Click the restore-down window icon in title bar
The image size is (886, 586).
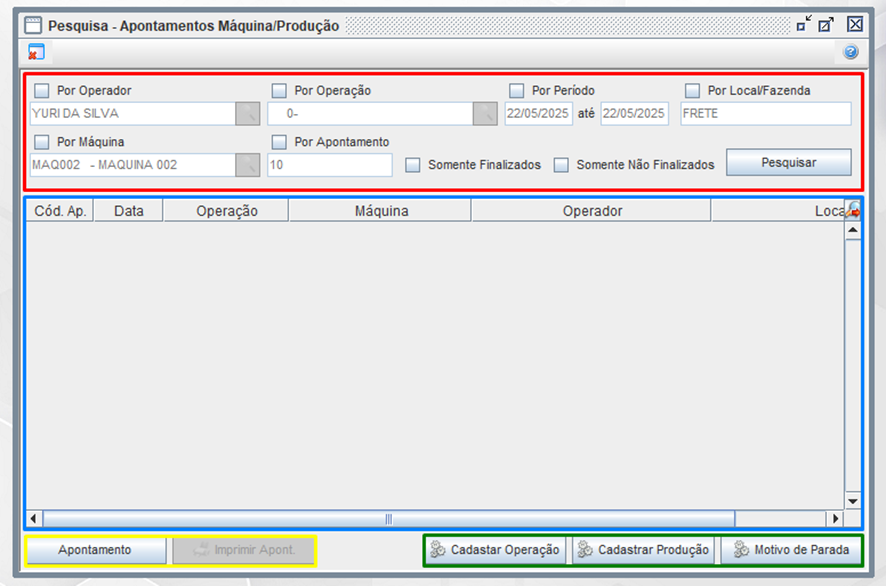pyautogui.click(x=803, y=25)
